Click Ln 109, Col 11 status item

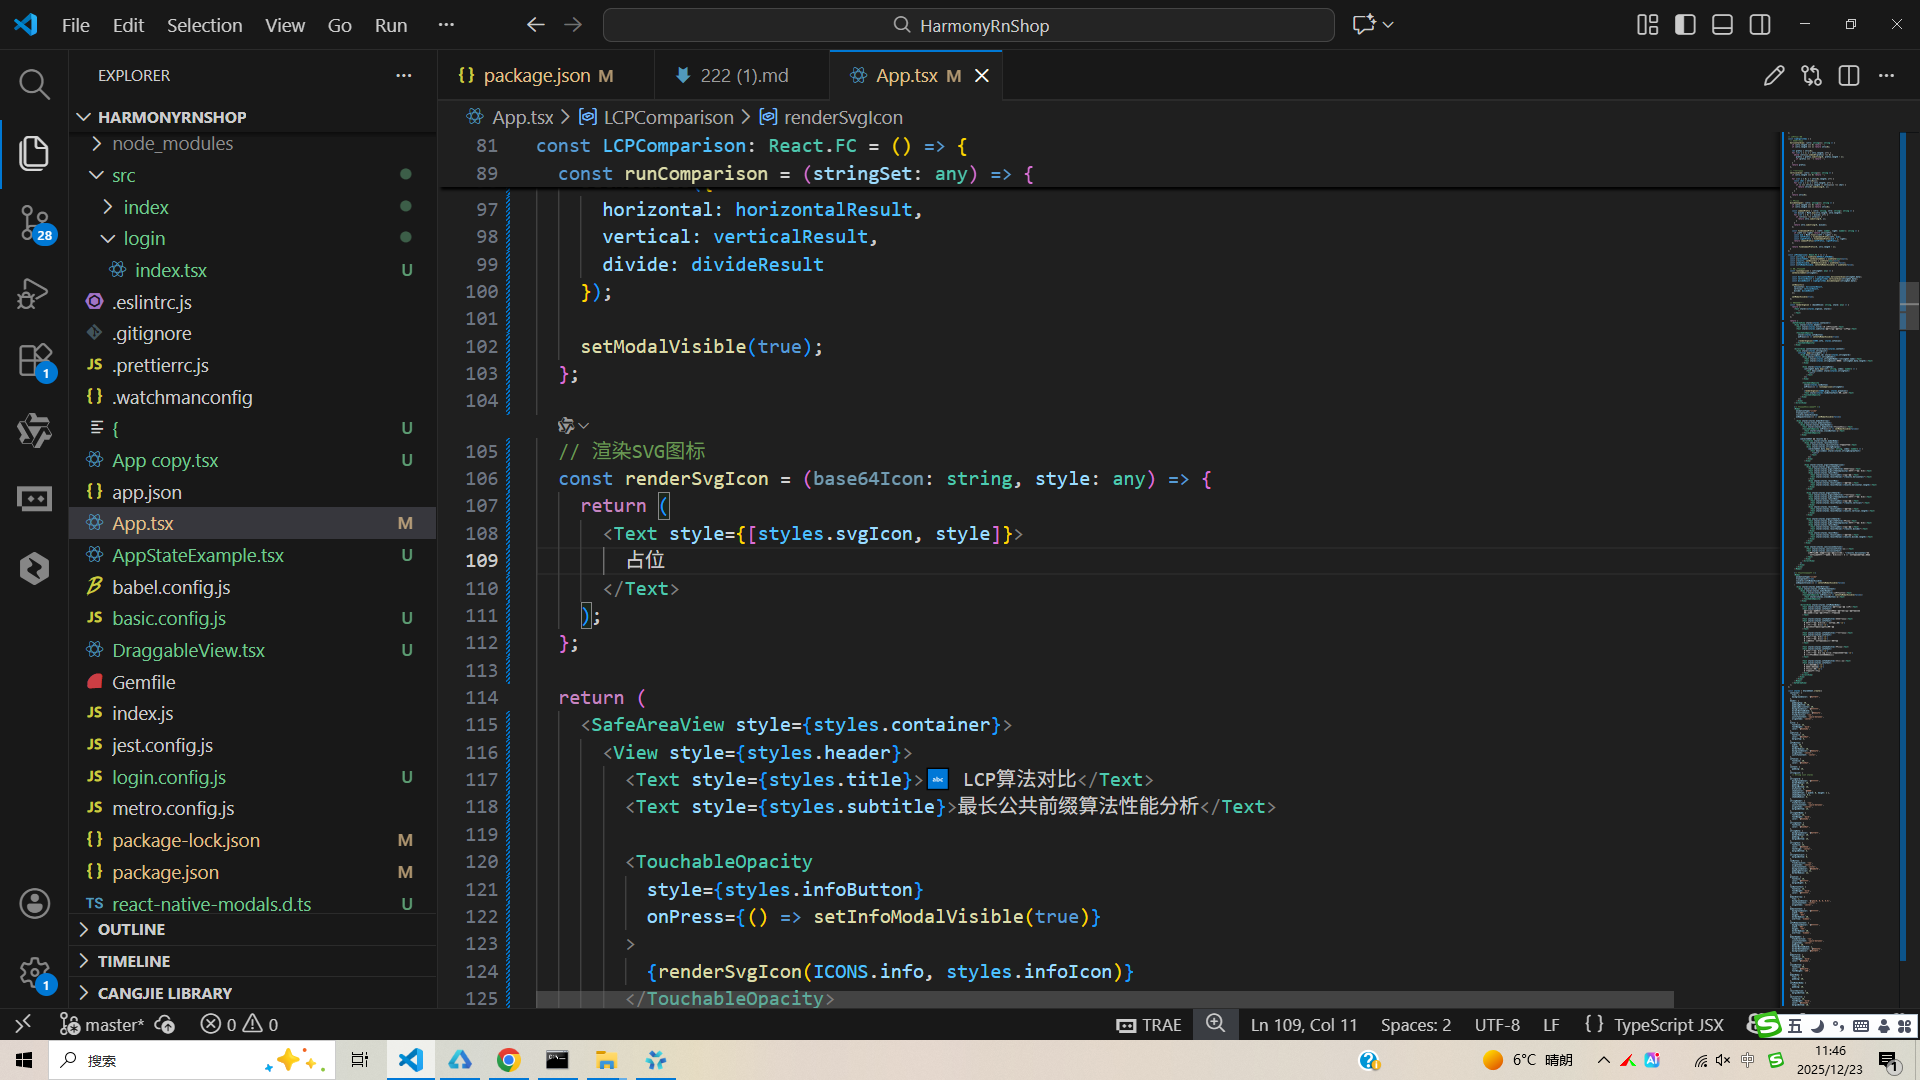point(1304,1025)
